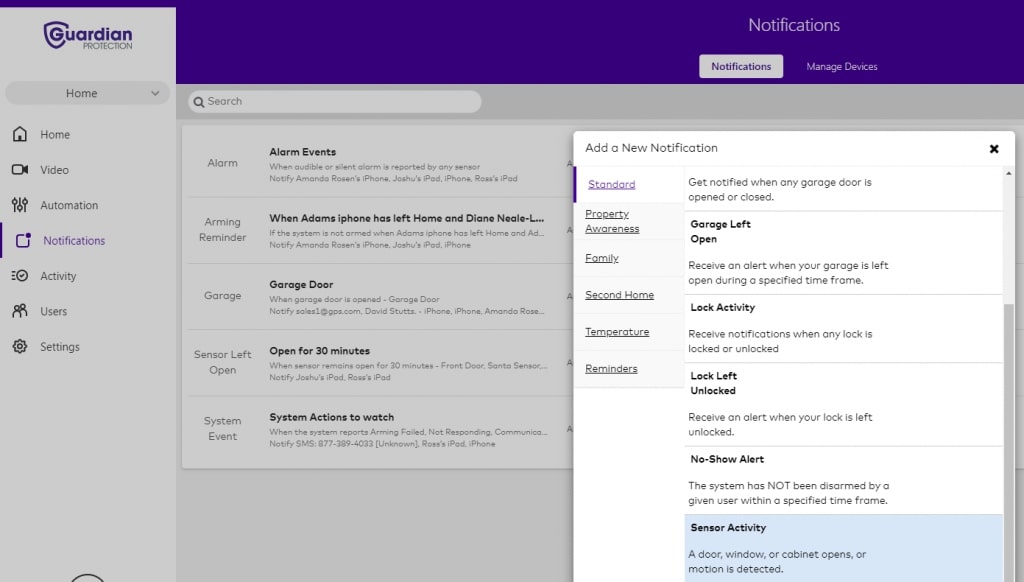Viewport: 1024px width, 582px height.
Task: Select the Home icon in the sidebar
Action: [21, 134]
